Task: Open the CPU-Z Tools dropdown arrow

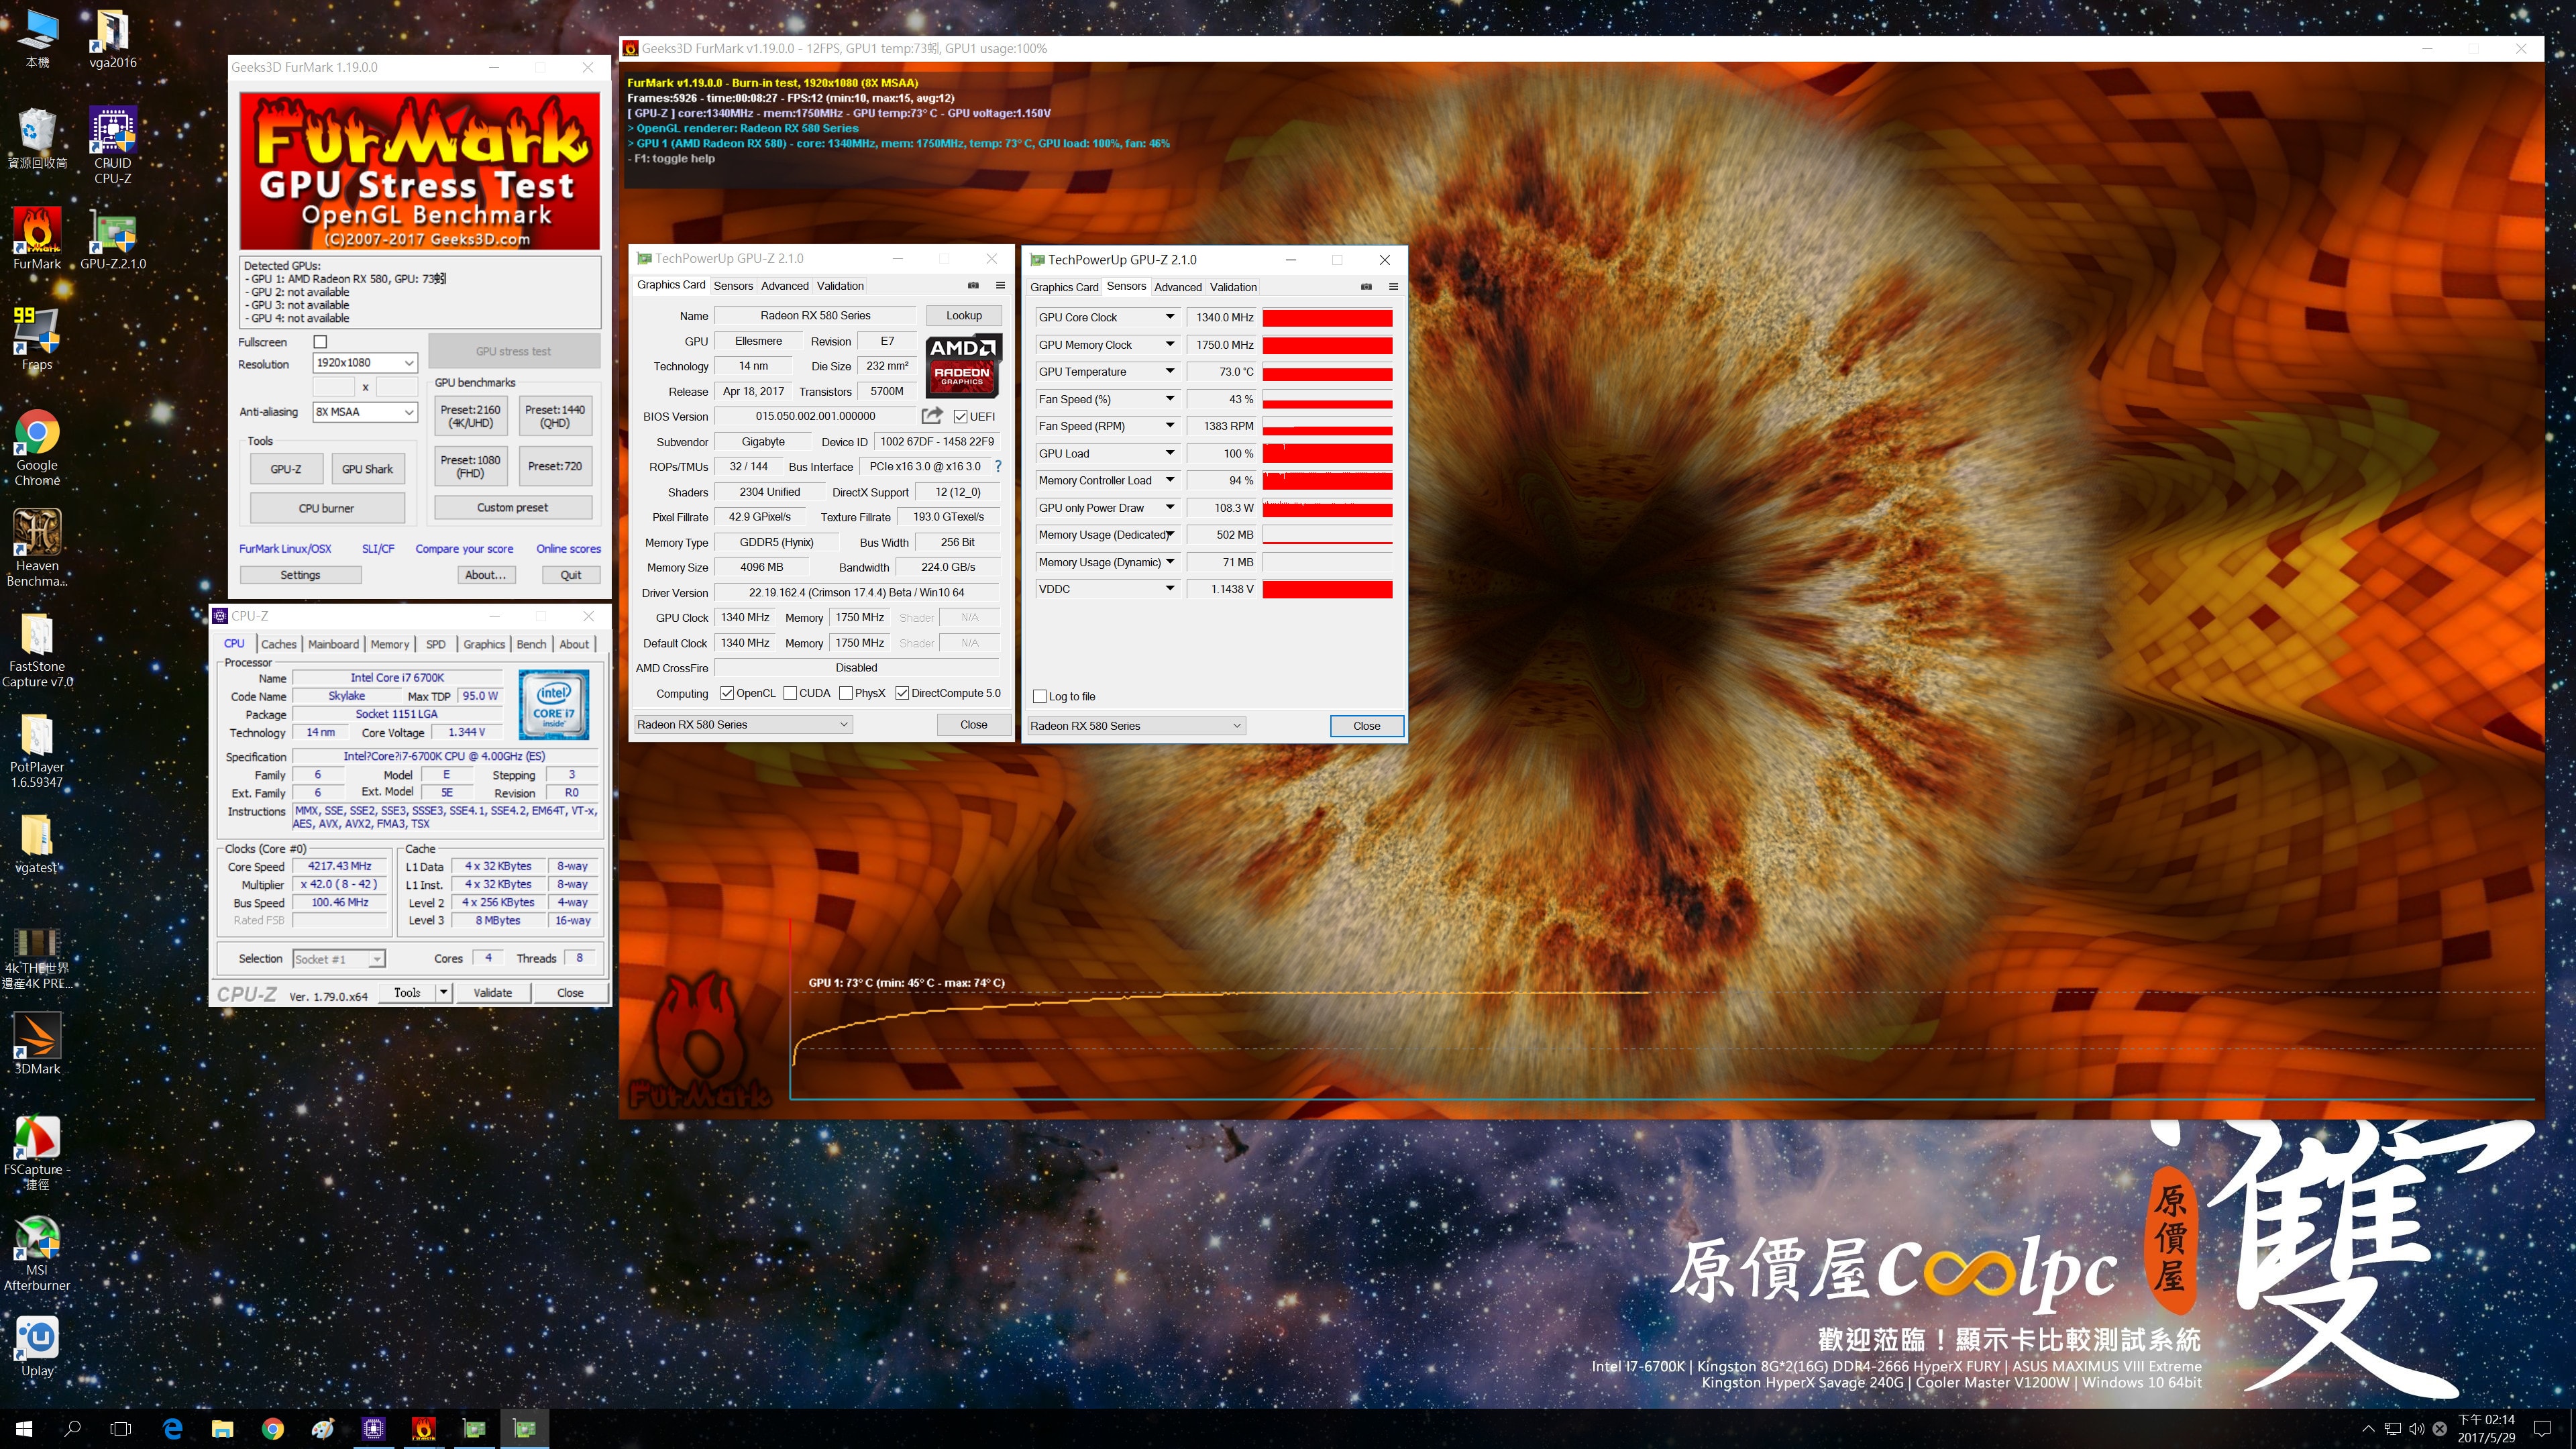Action: (443, 992)
